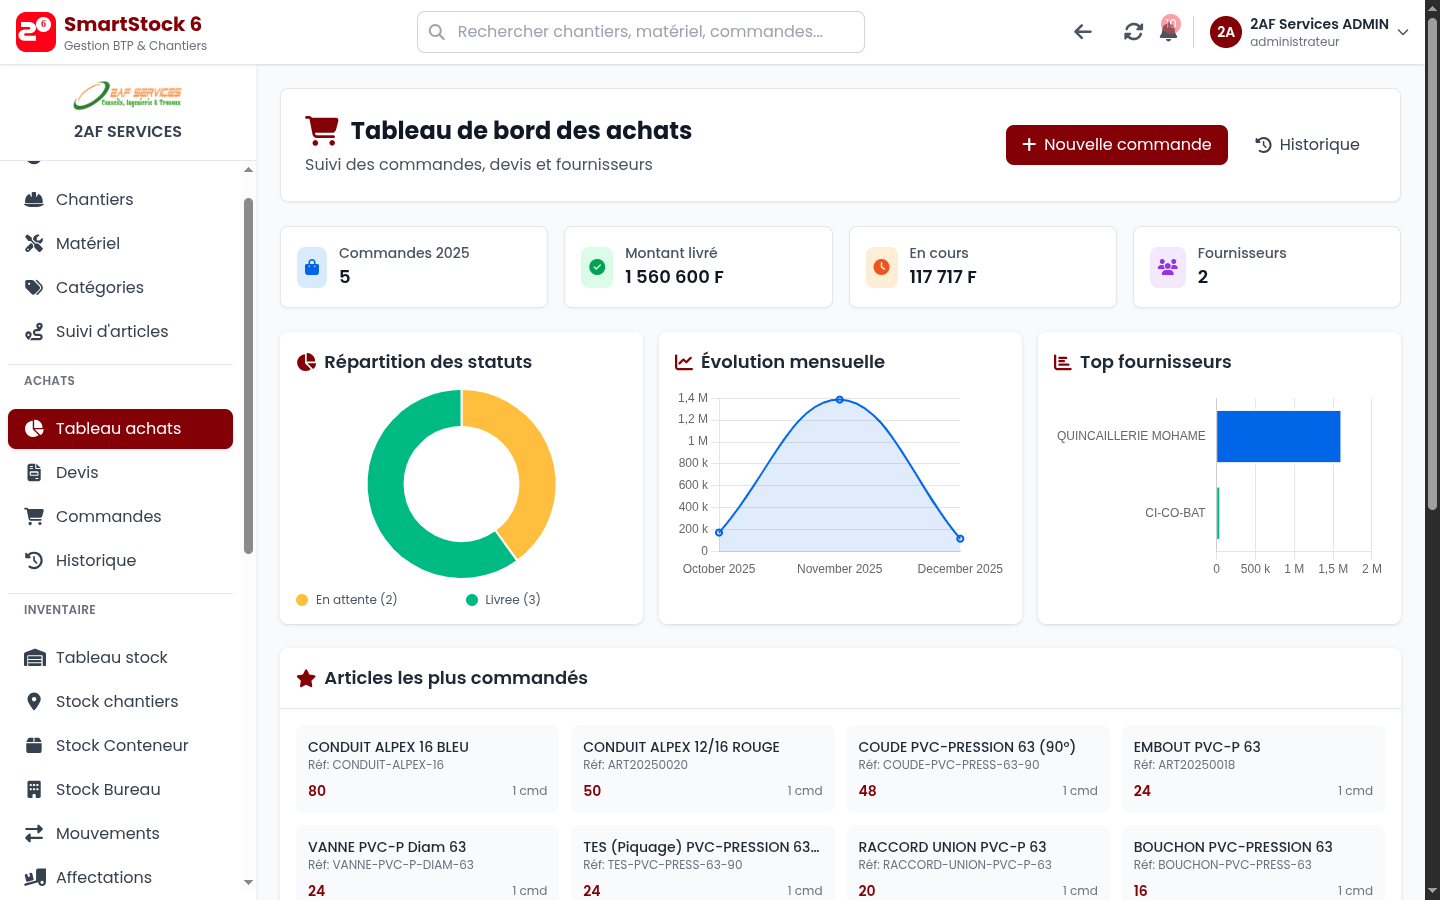Viewport: 1440px width, 900px height.
Task: Select the CONDUIT ALPEX 16 BLEU card
Action: click(427, 769)
